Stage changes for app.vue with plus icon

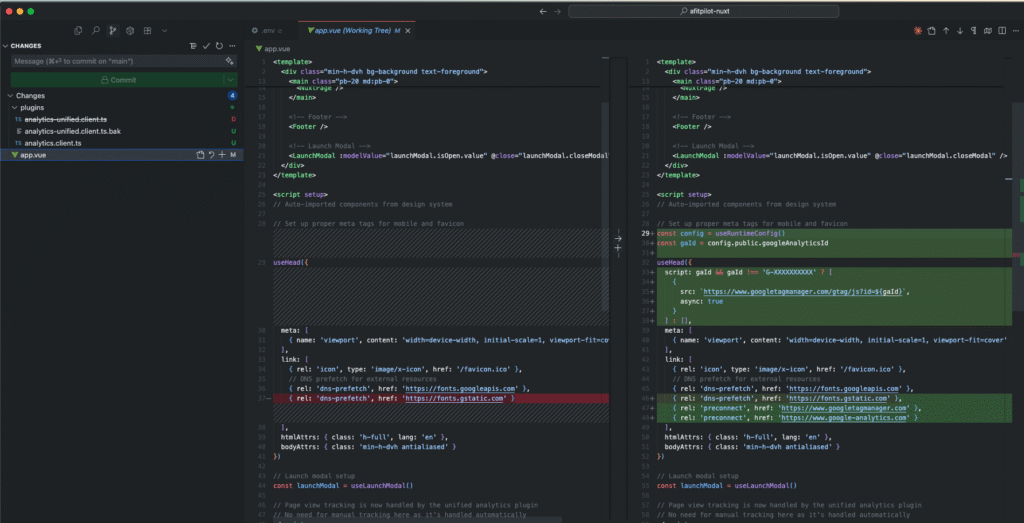(221, 155)
